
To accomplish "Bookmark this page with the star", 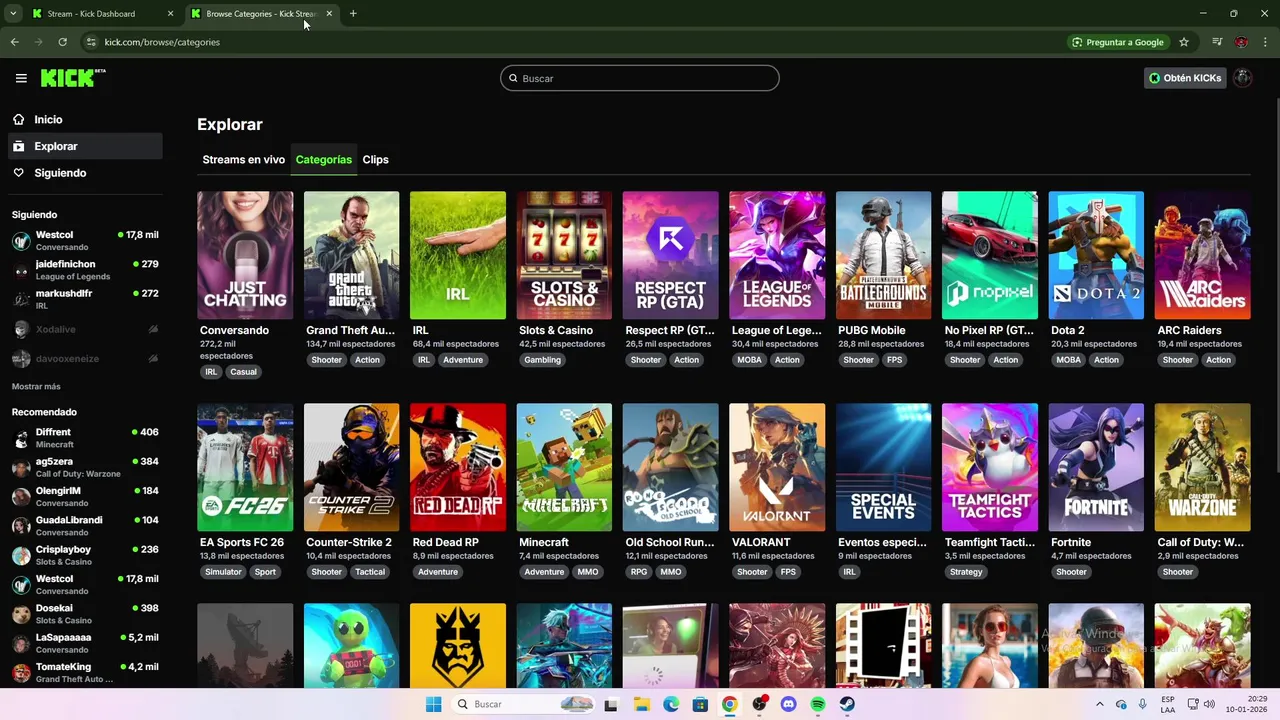I will point(1184,42).
